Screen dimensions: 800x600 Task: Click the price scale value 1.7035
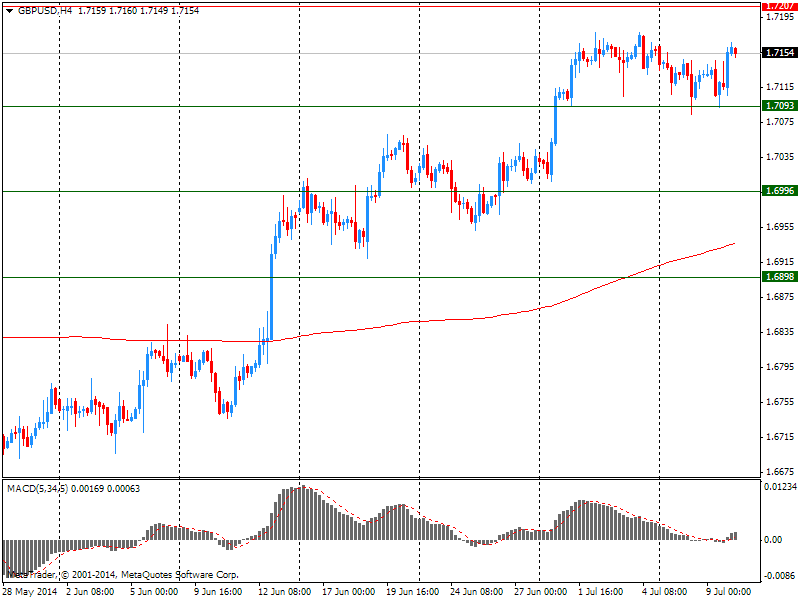click(x=780, y=157)
